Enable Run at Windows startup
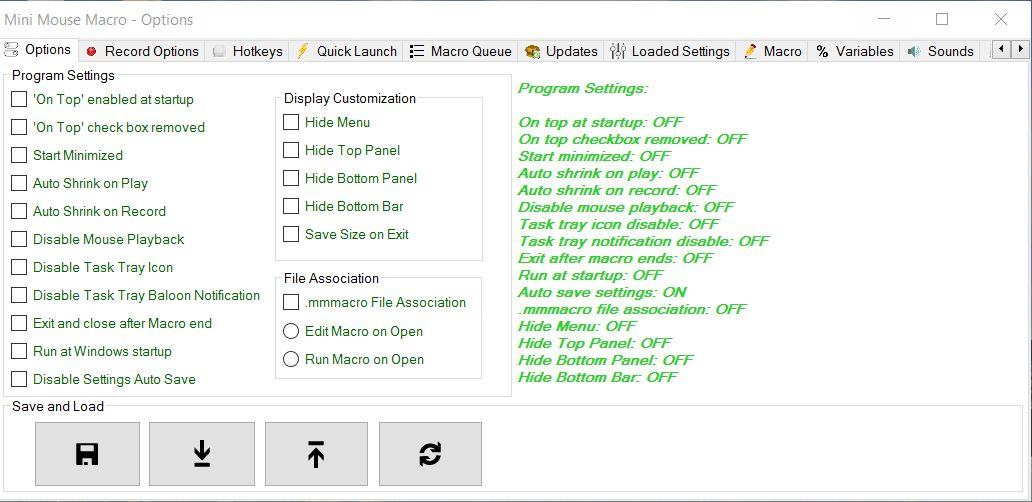 [19, 351]
